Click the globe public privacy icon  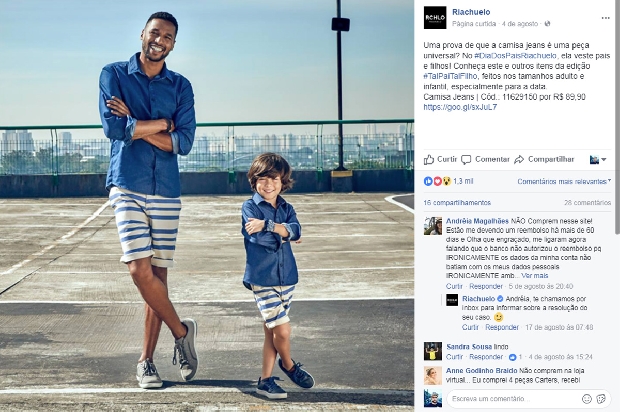coord(547,24)
